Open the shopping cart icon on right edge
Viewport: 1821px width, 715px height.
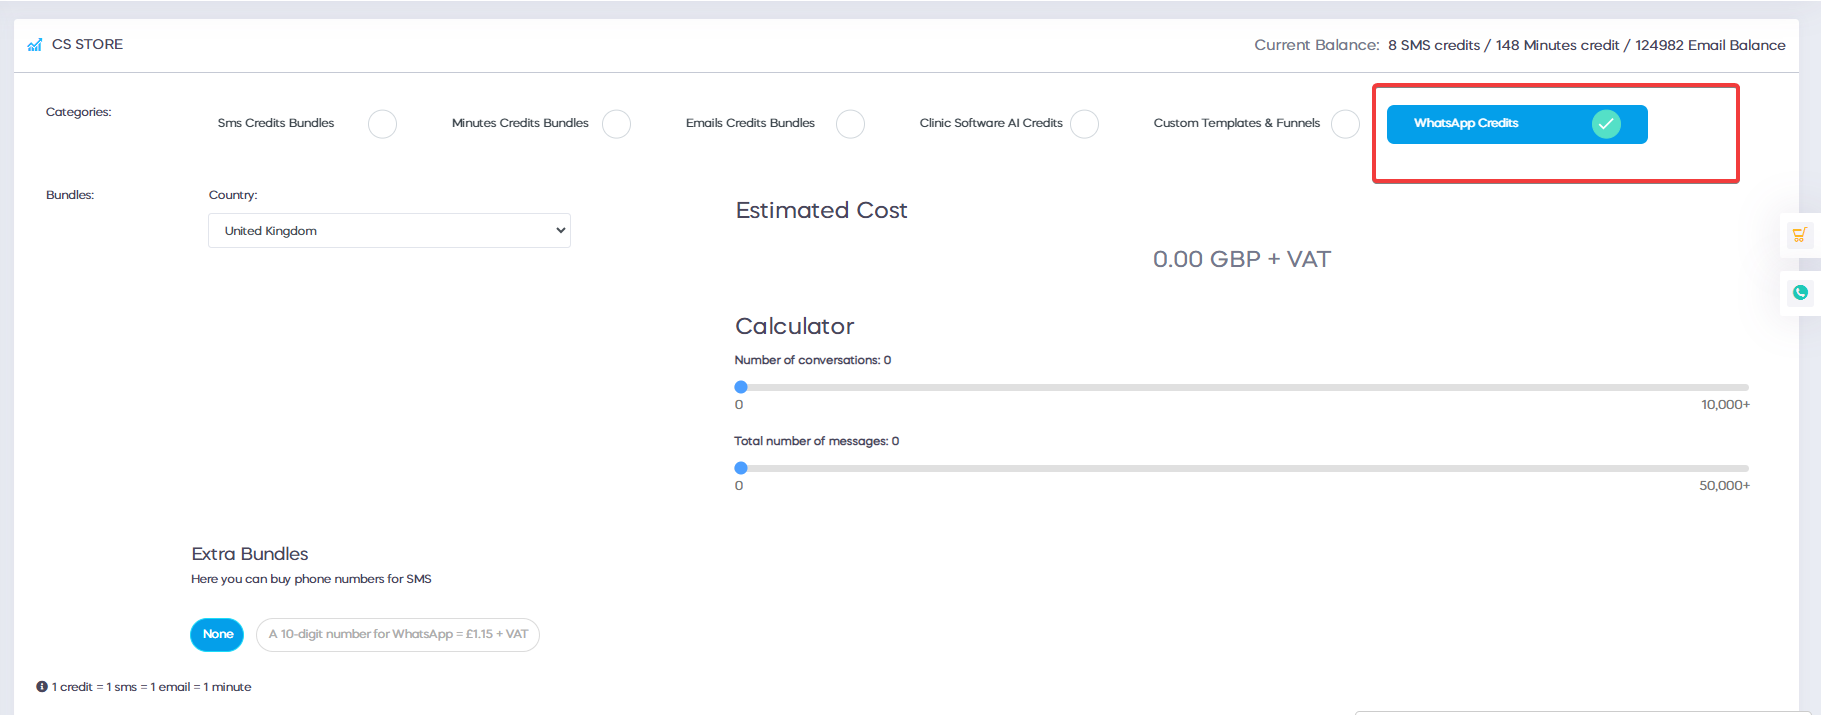click(x=1799, y=235)
